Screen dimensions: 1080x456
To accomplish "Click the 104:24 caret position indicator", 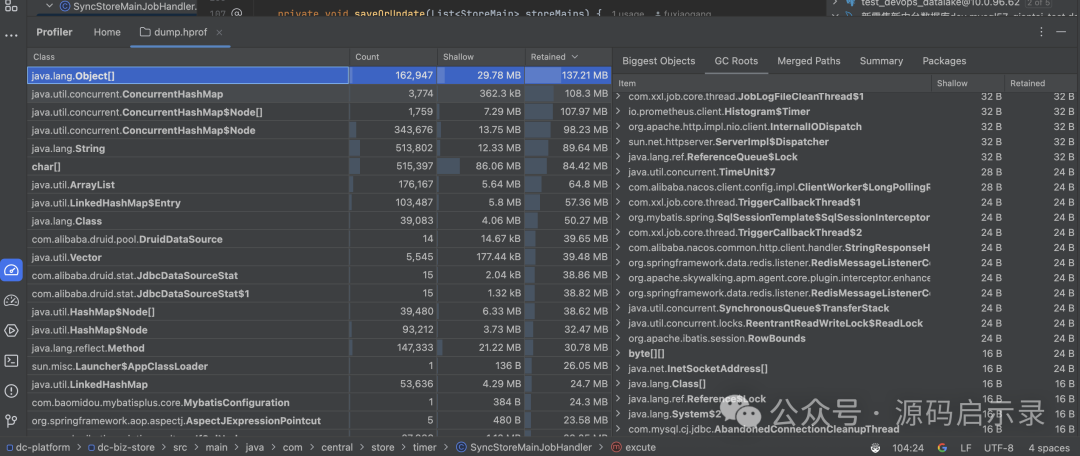I will coord(908,448).
